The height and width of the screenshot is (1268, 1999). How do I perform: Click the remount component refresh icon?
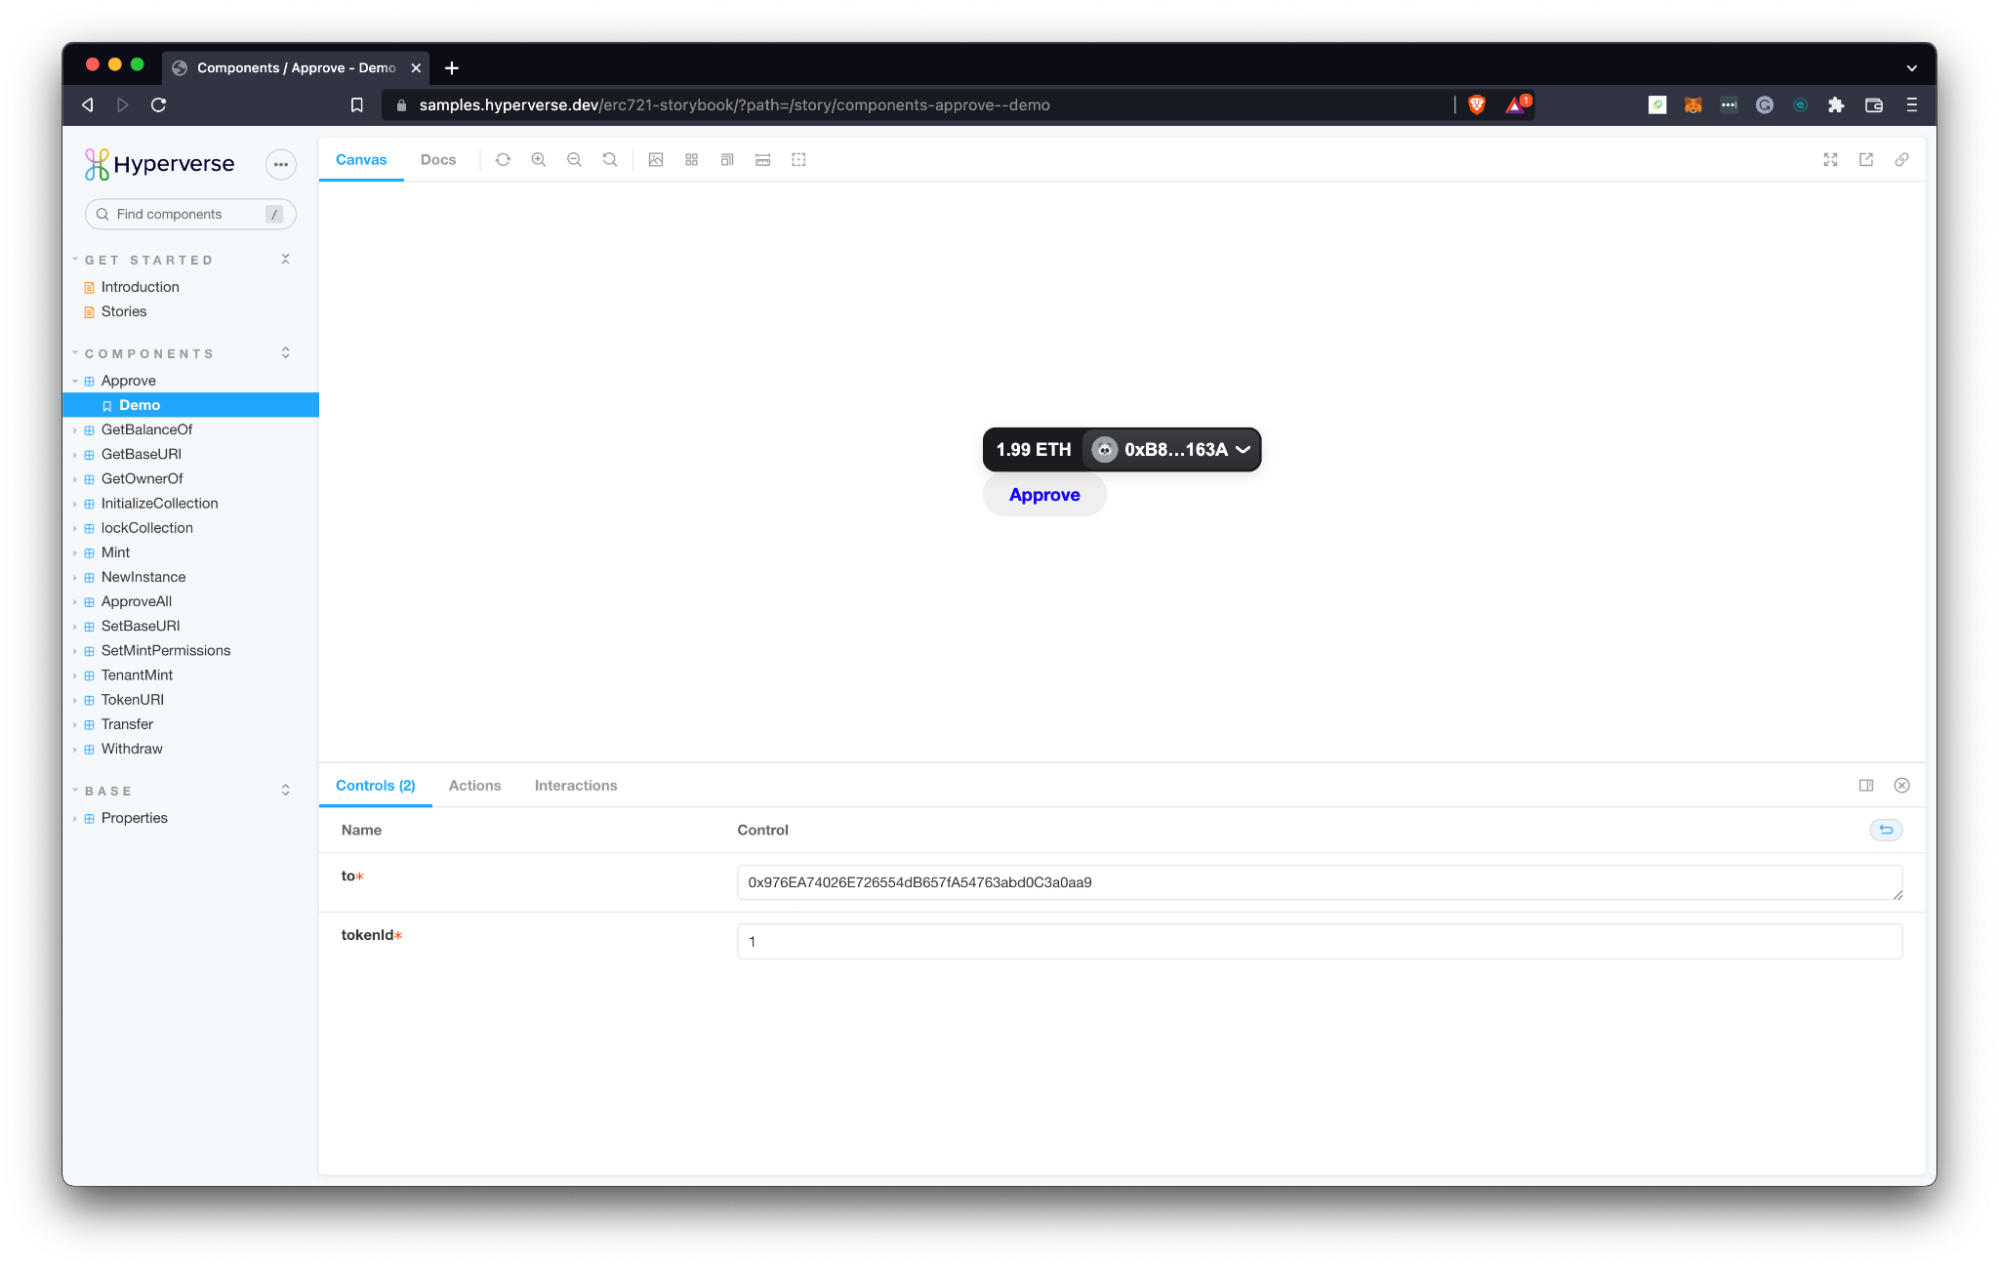click(503, 160)
